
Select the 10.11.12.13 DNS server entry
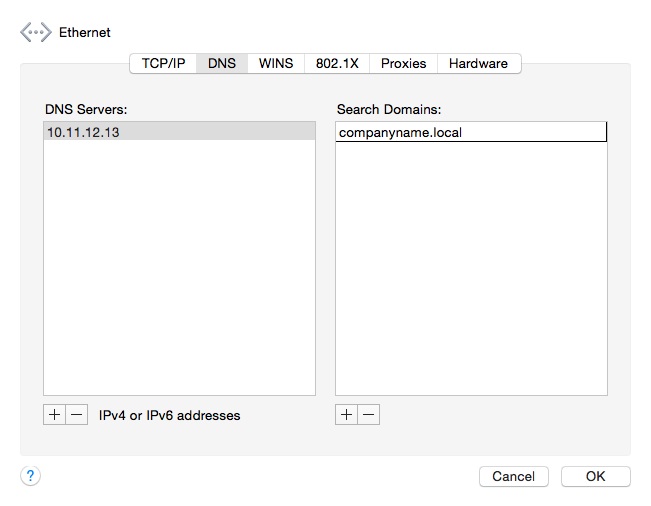179,132
